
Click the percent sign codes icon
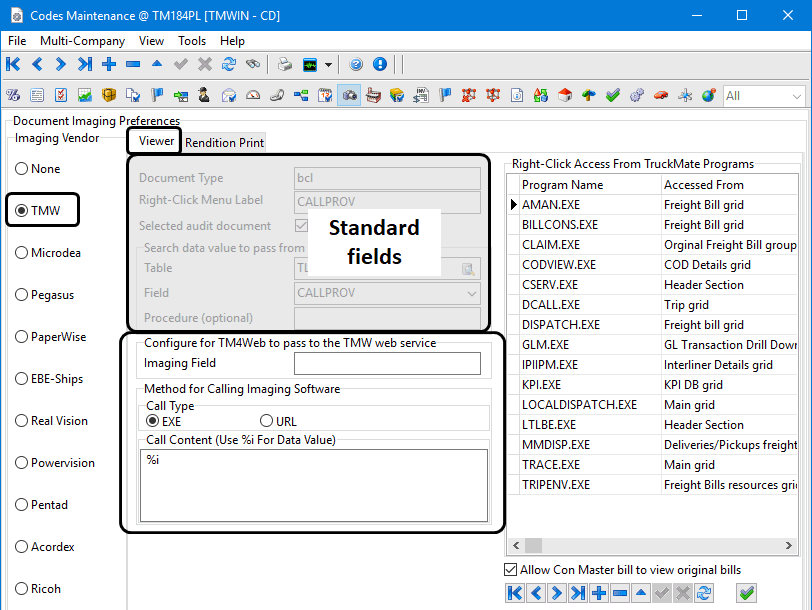point(13,96)
